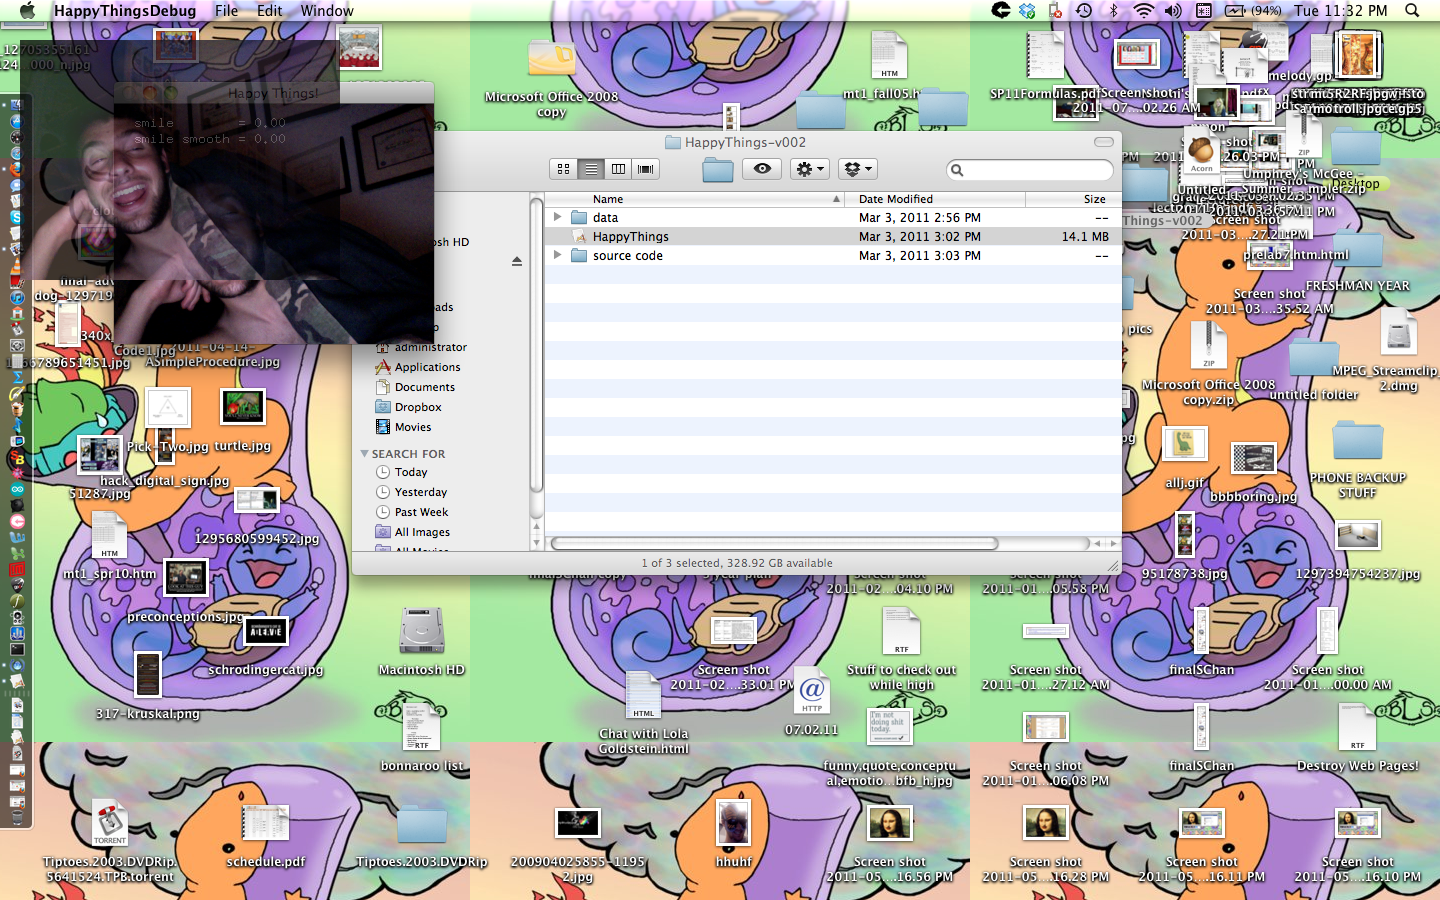Select the hhuhf image thumbnail
The width and height of the screenshot is (1440, 900).
pos(733,823)
